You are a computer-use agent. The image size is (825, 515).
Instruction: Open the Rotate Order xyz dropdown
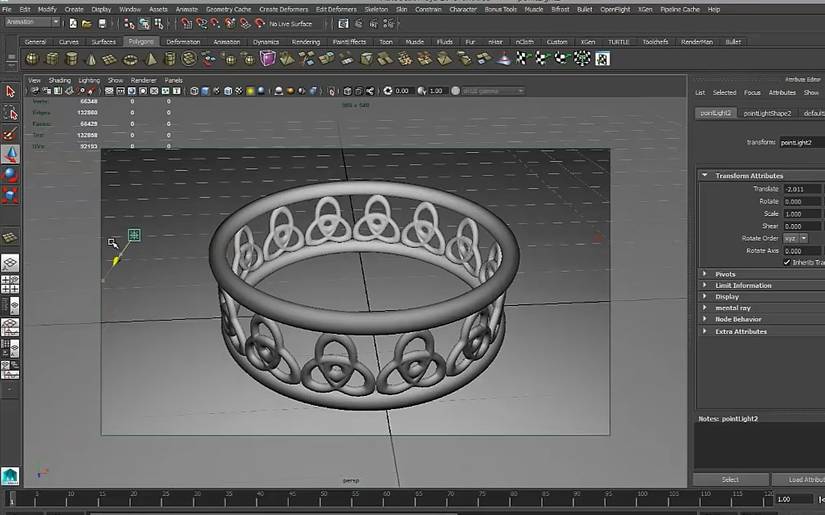tap(796, 238)
